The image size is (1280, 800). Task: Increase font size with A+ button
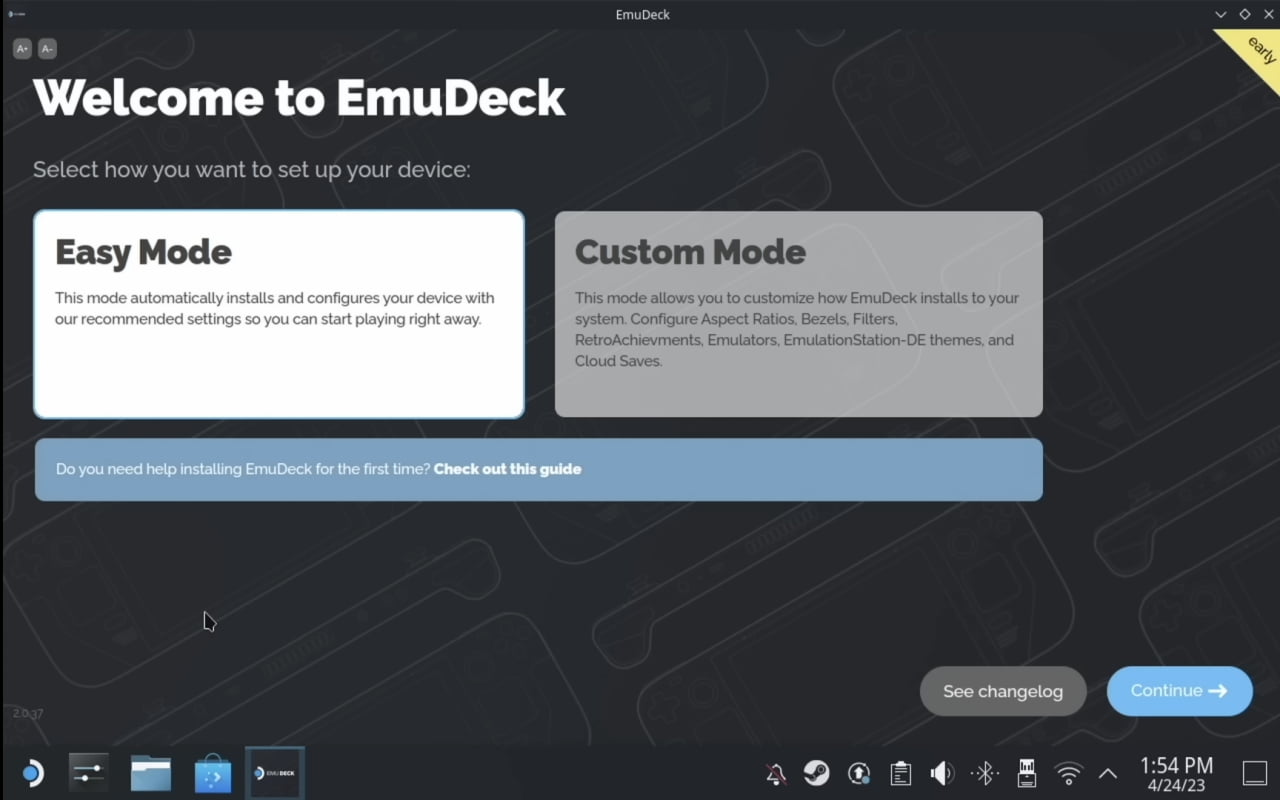[22, 48]
